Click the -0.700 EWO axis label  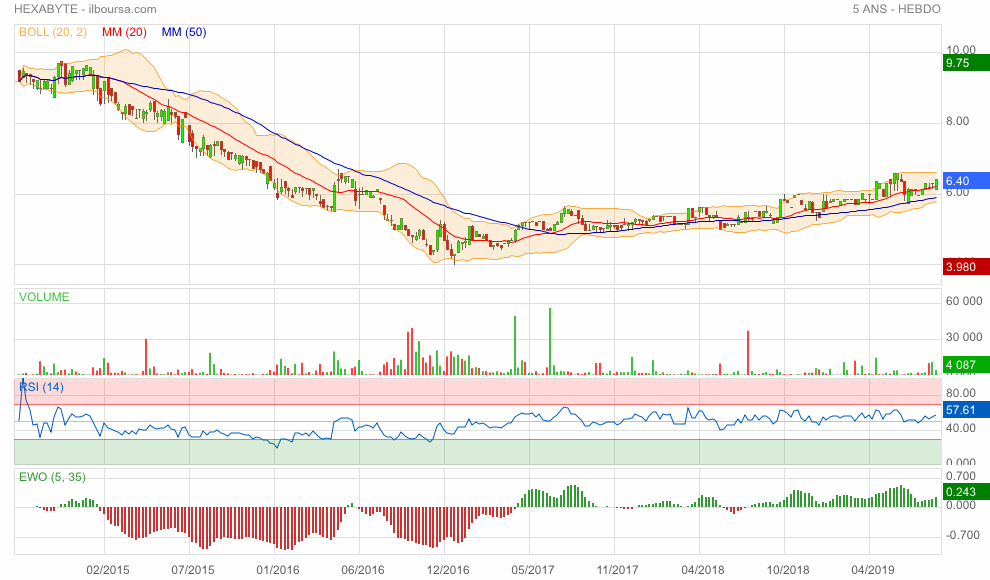pyautogui.click(x=962, y=535)
